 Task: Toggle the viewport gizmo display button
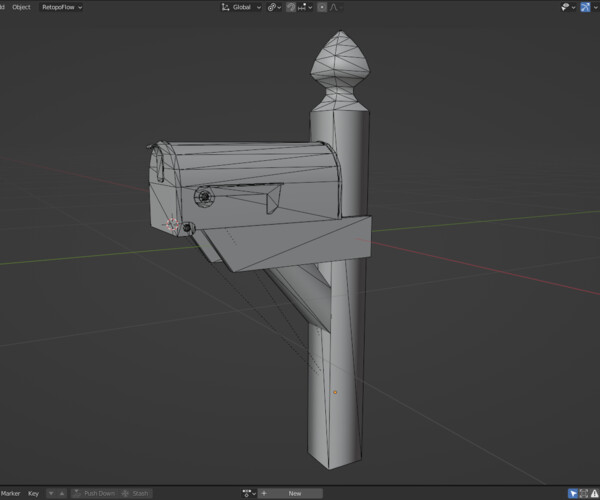coord(585,7)
